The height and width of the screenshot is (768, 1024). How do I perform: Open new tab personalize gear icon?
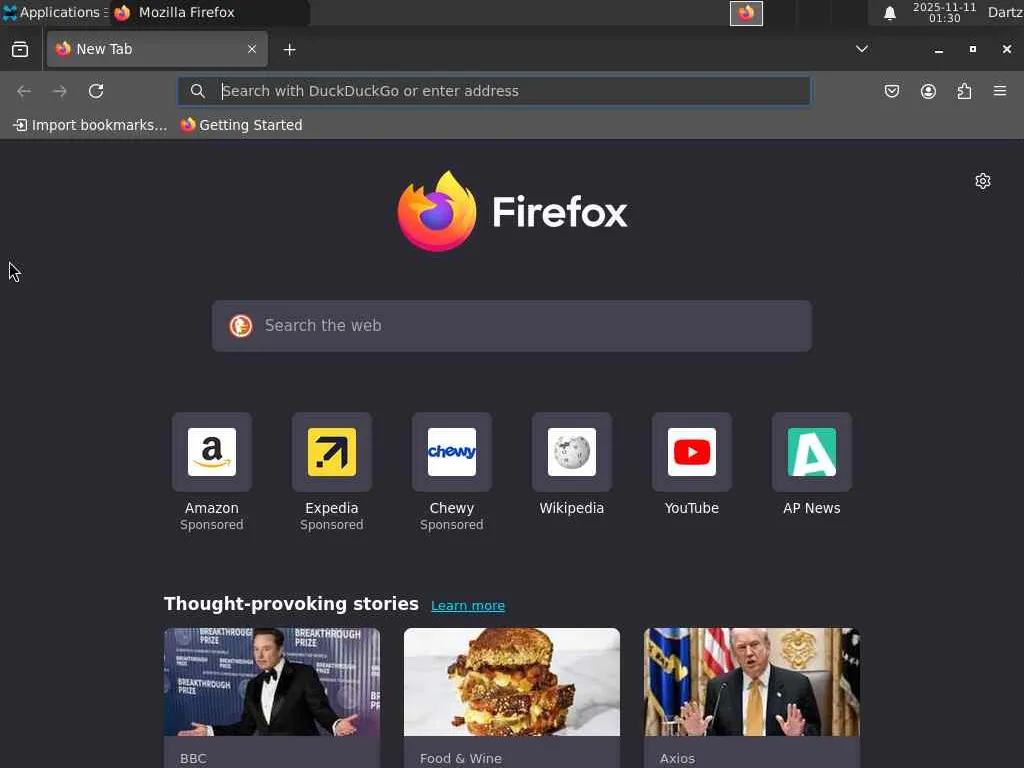click(983, 181)
